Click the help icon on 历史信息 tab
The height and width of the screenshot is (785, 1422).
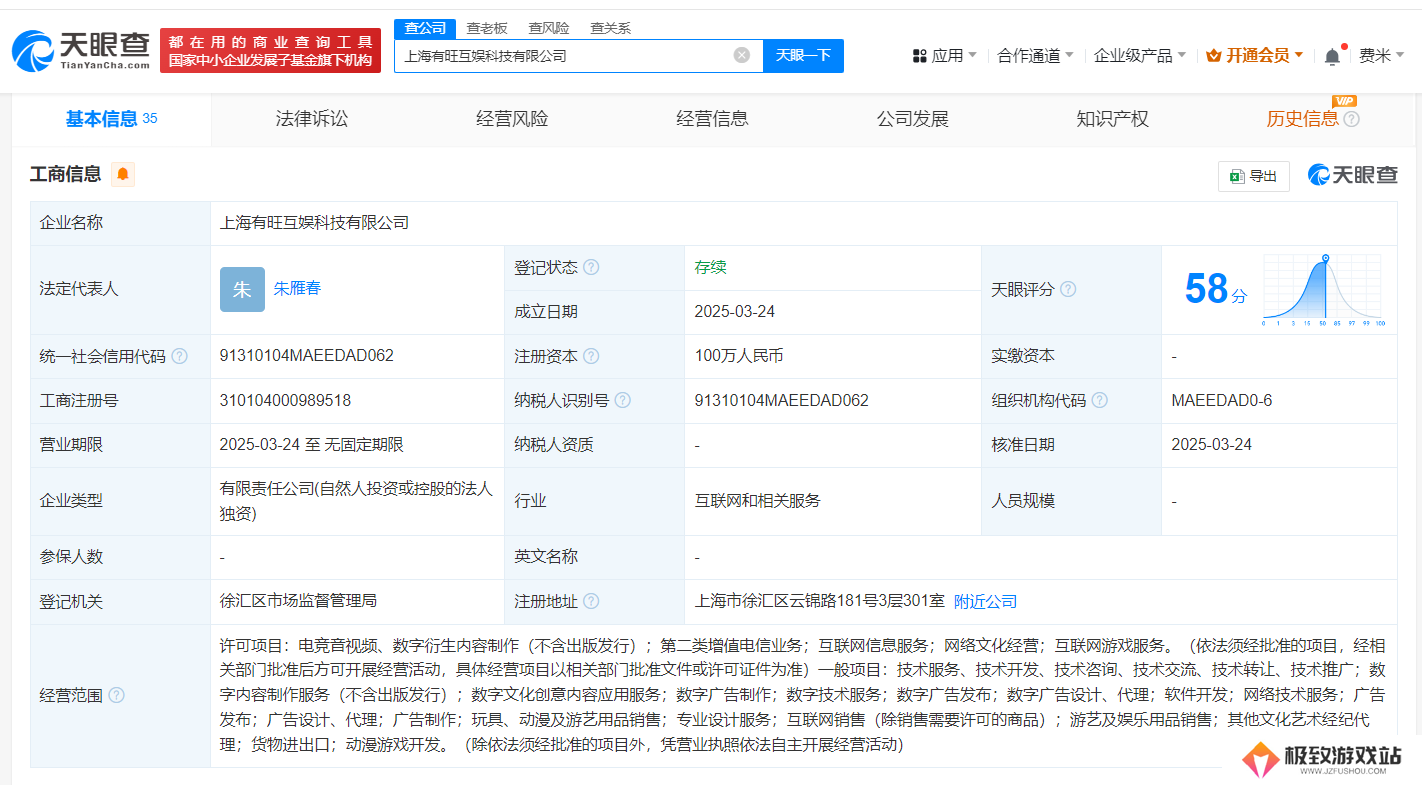[x=1352, y=119]
